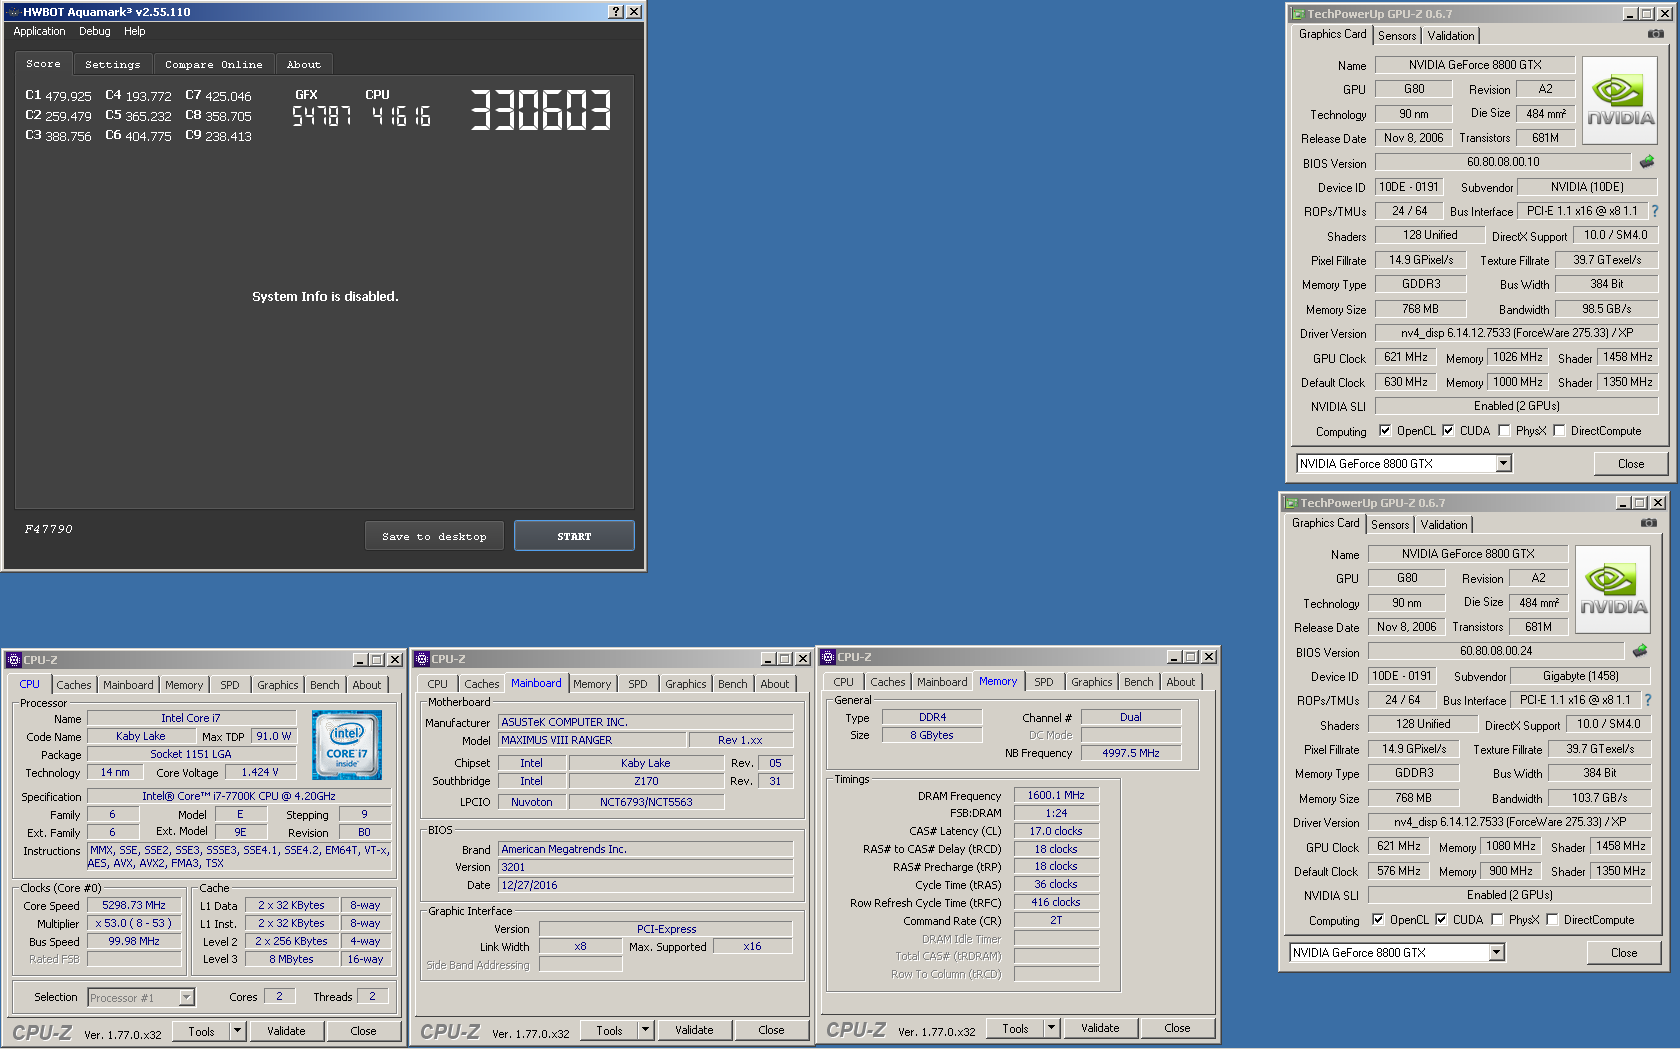
Task: Switch to Settings tab in Aquamark
Action: click(113, 64)
